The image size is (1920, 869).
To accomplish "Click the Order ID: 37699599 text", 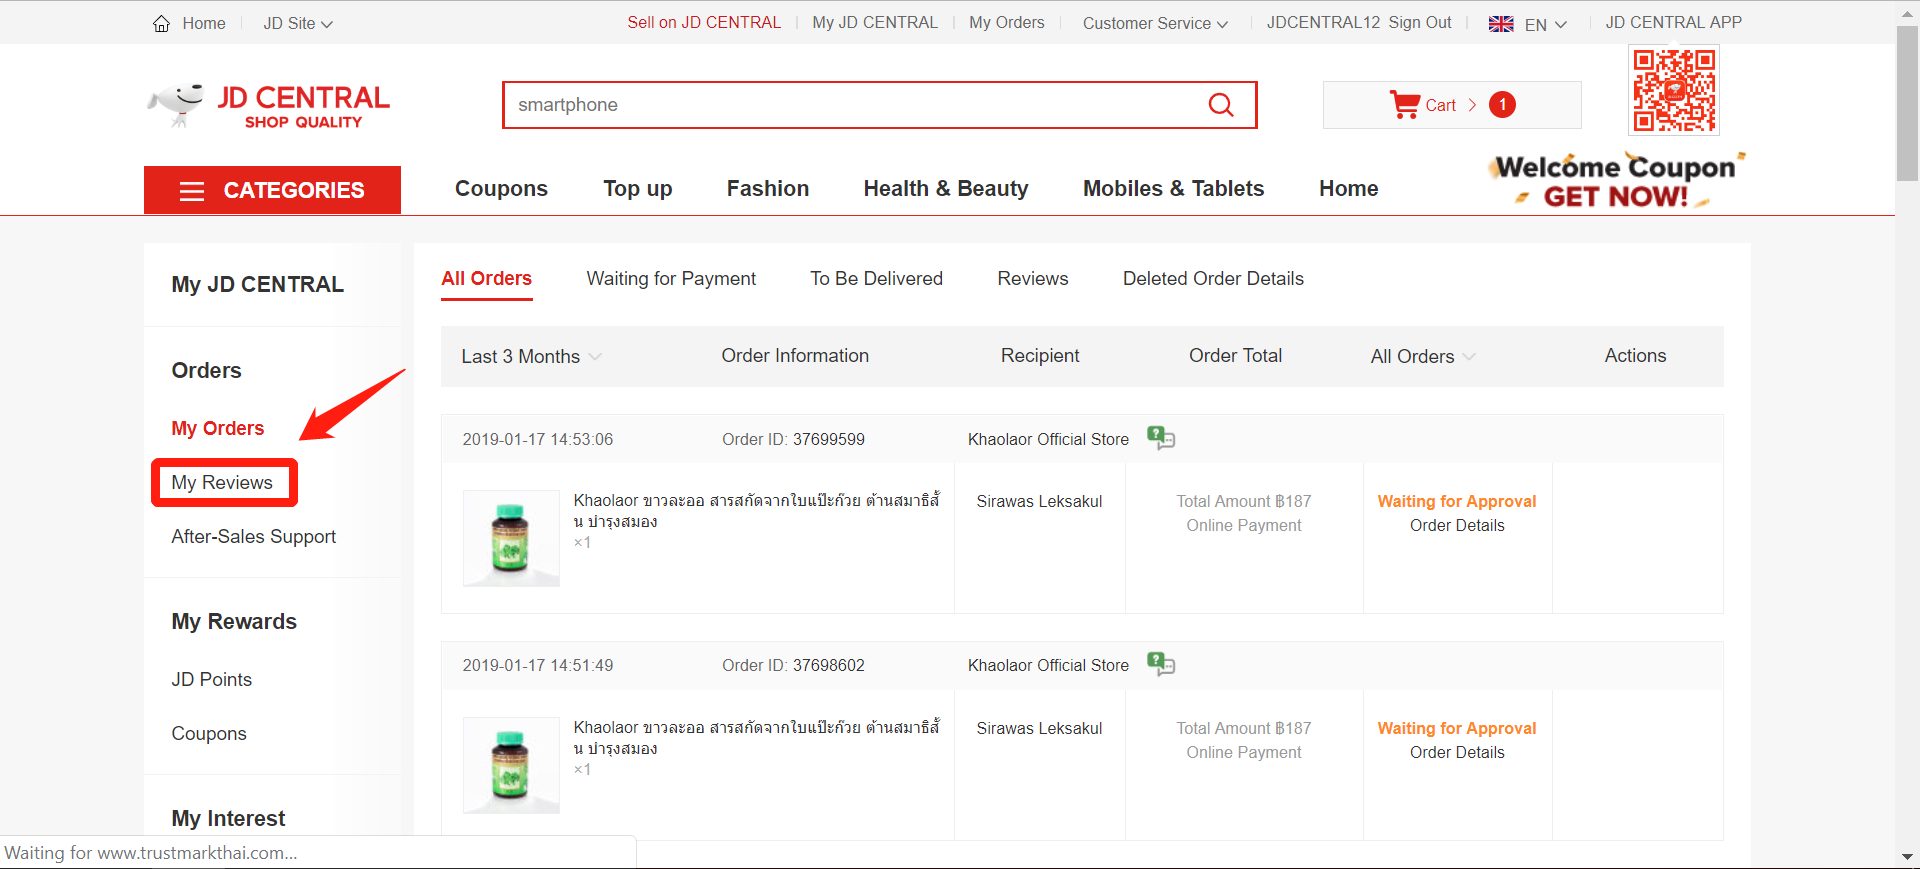I will (x=793, y=440).
